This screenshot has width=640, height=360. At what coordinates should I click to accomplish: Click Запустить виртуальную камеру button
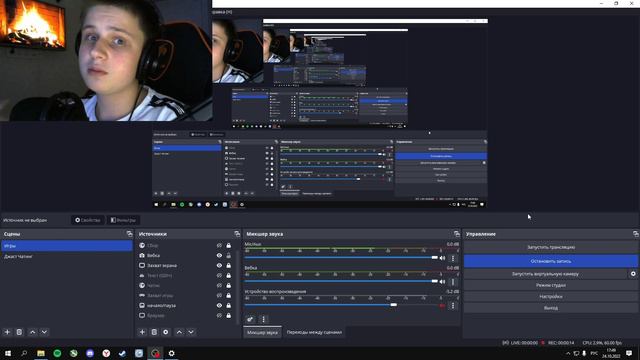tap(546, 274)
